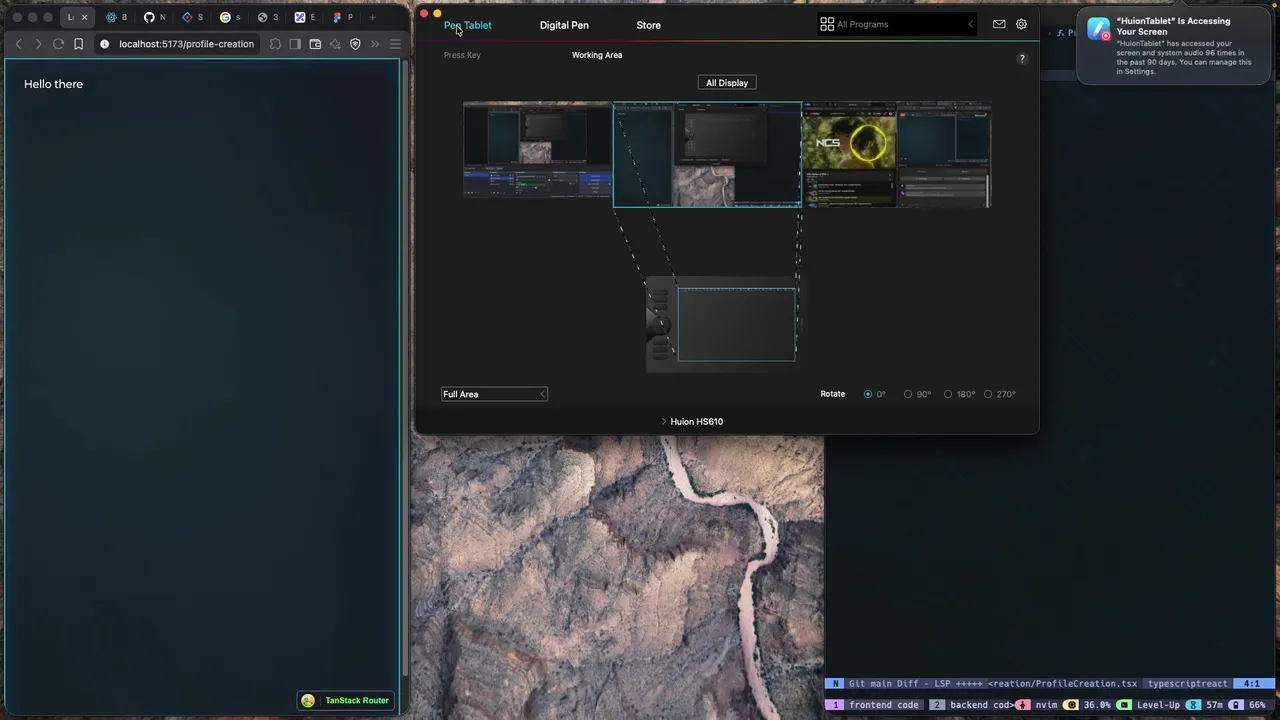Select the display thumbnail showing NCS logo
This screenshot has height=720, width=1280.
[849, 155]
